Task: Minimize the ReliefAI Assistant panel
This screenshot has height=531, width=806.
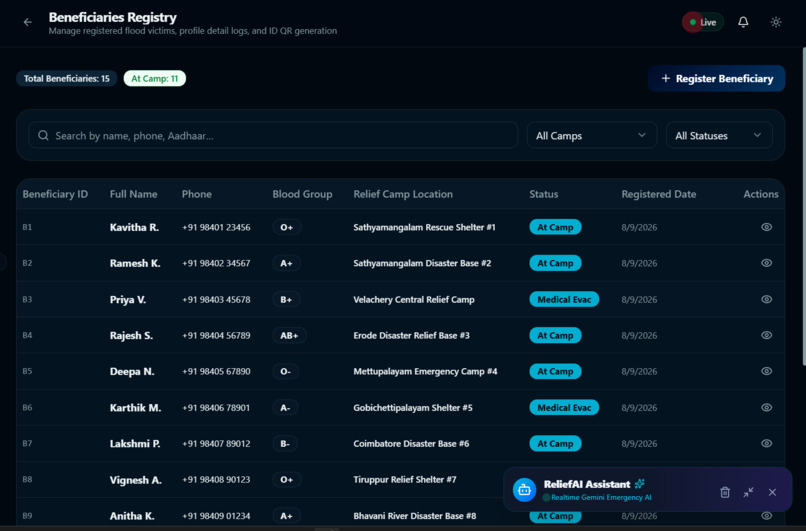Action: tap(748, 492)
